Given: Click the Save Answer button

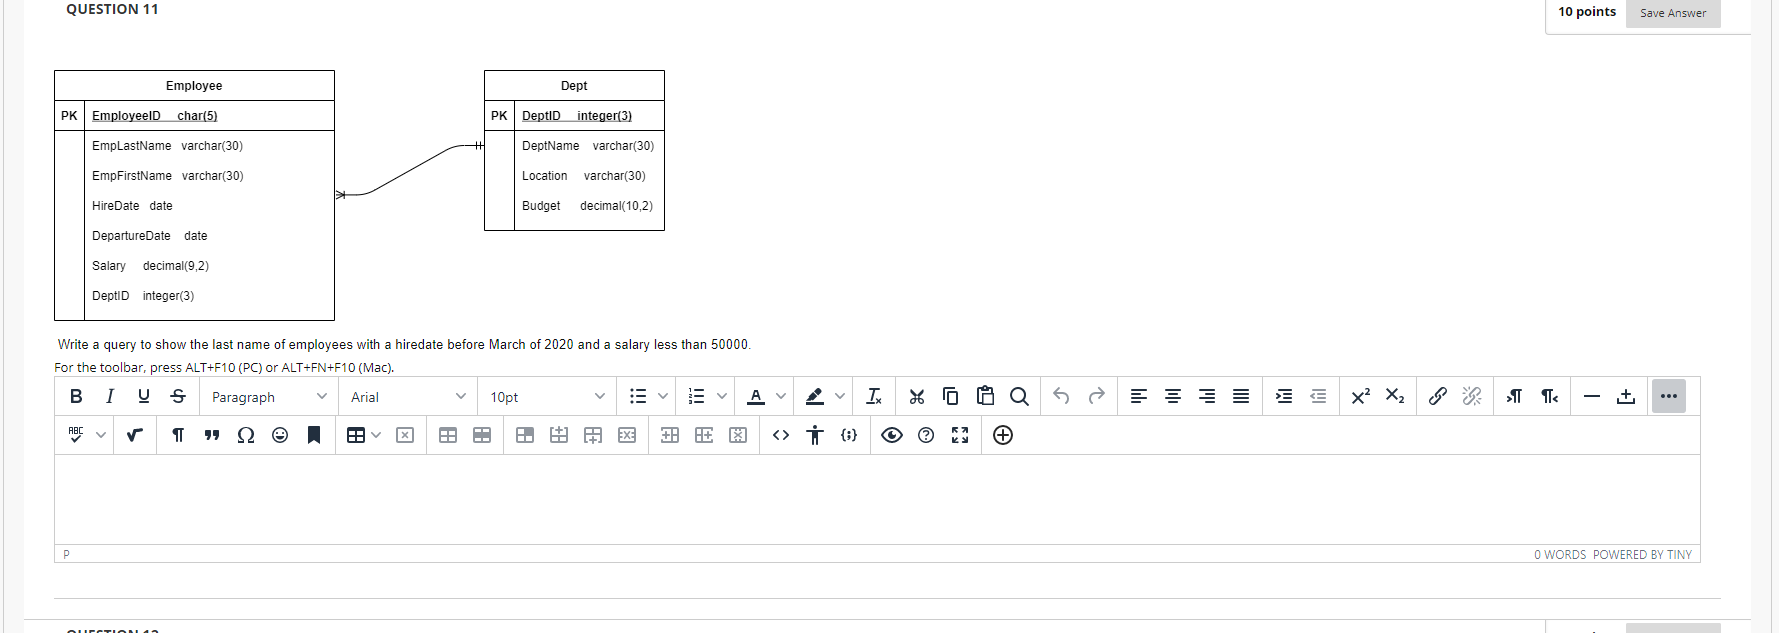Looking at the screenshot, I should pos(1673,13).
